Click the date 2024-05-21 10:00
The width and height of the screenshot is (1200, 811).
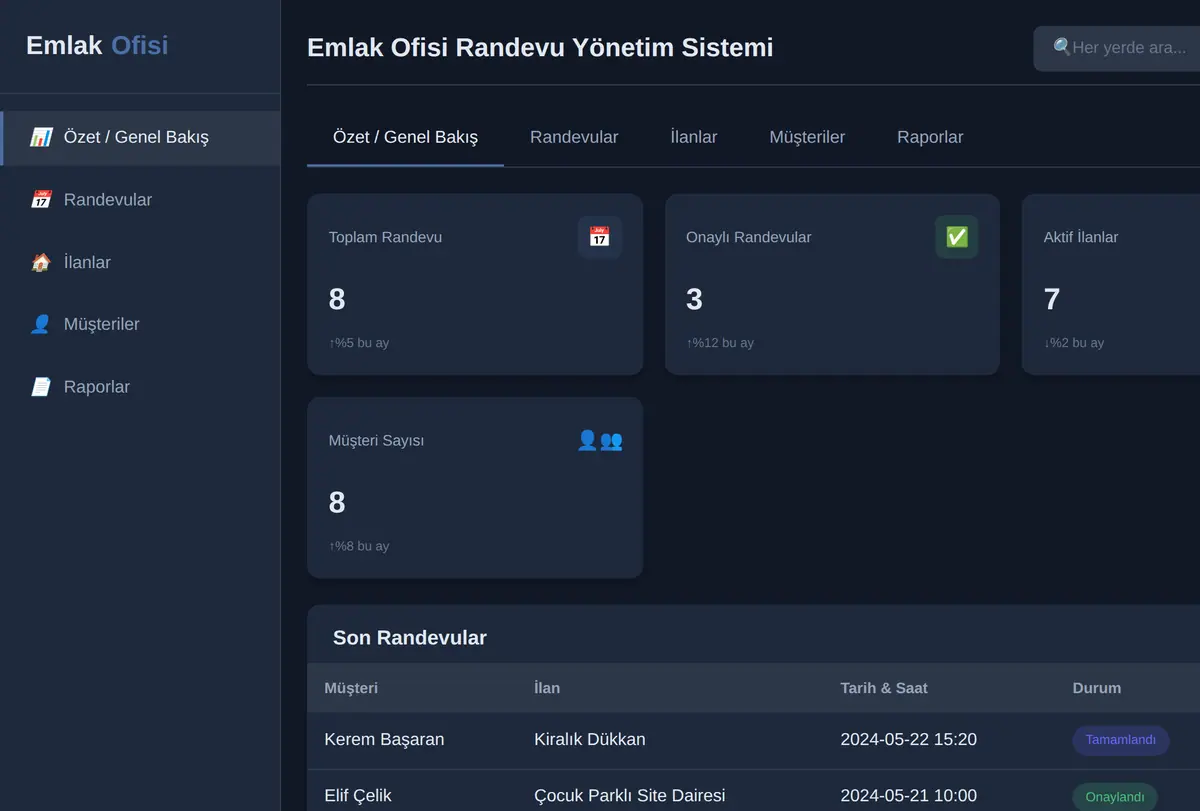909,796
